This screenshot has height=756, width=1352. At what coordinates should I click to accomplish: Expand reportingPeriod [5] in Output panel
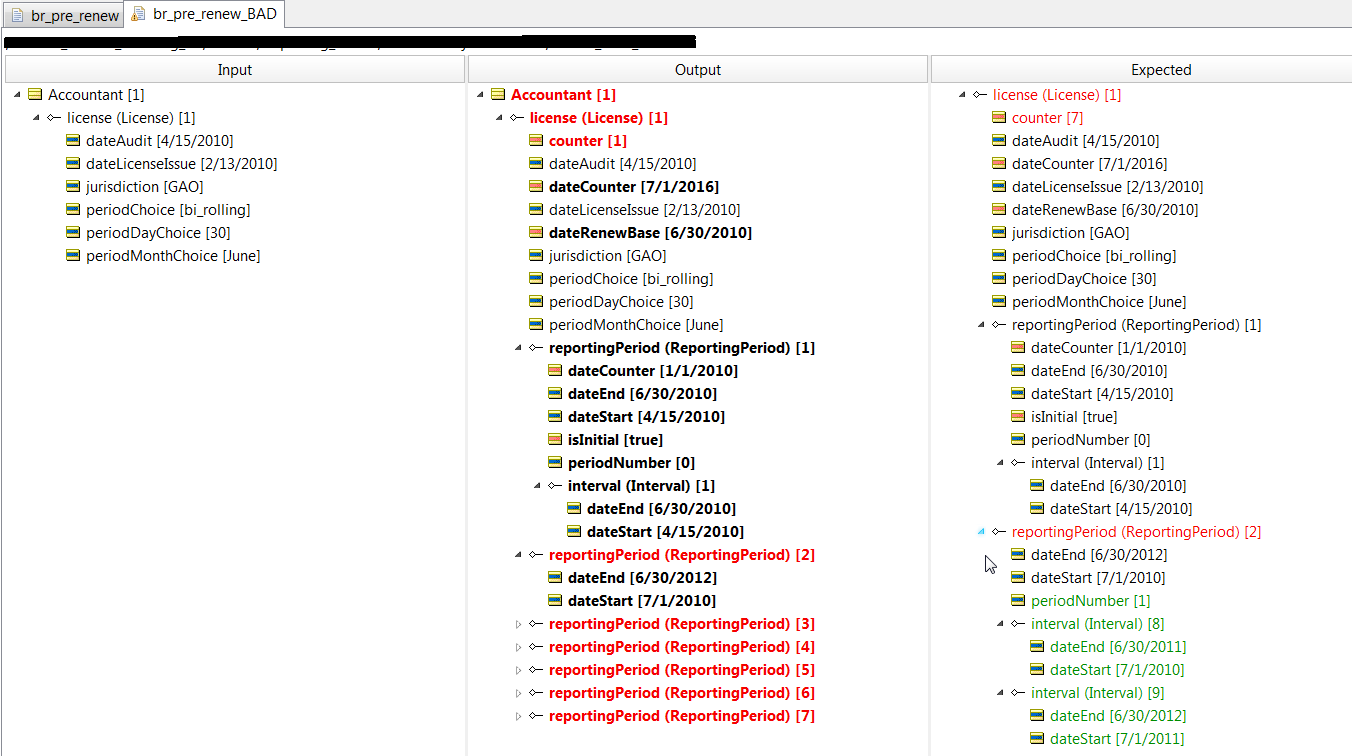click(x=518, y=670)
